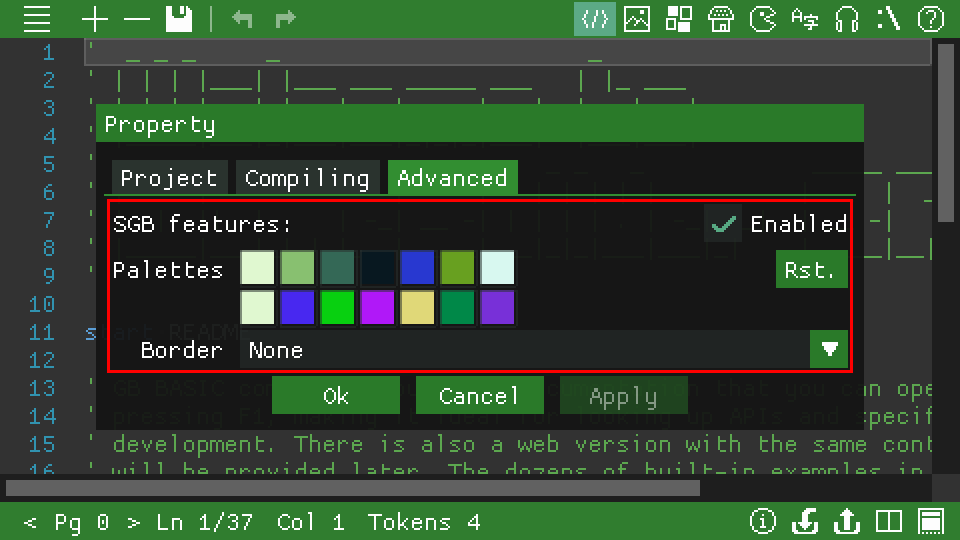The image size is (960, 540).
Task: Save the project with floppy icon
Action: click(179, 19)
